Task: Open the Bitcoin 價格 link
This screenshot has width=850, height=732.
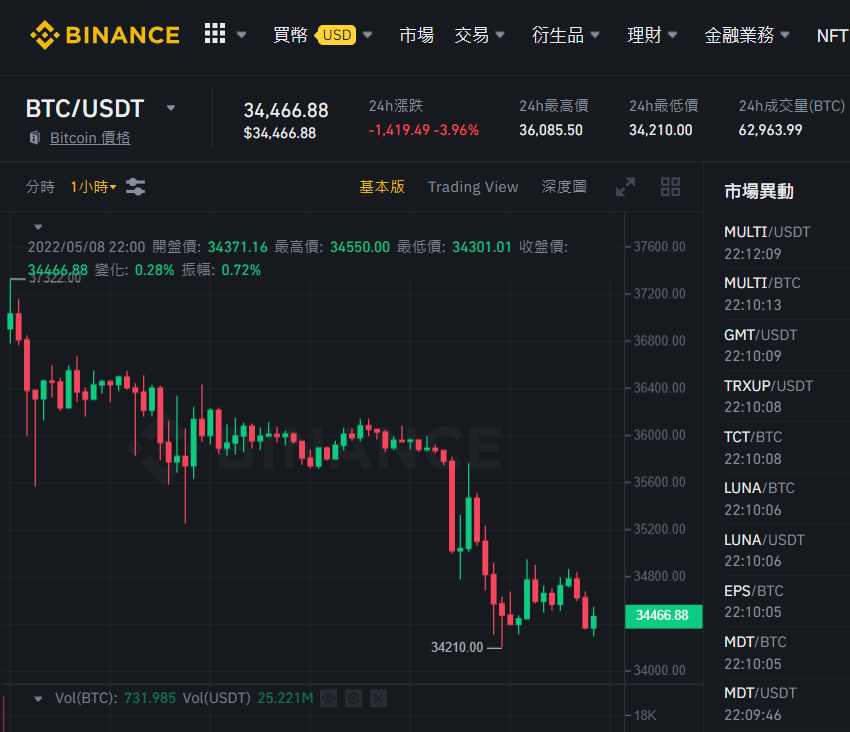Action: pos(90,138)
